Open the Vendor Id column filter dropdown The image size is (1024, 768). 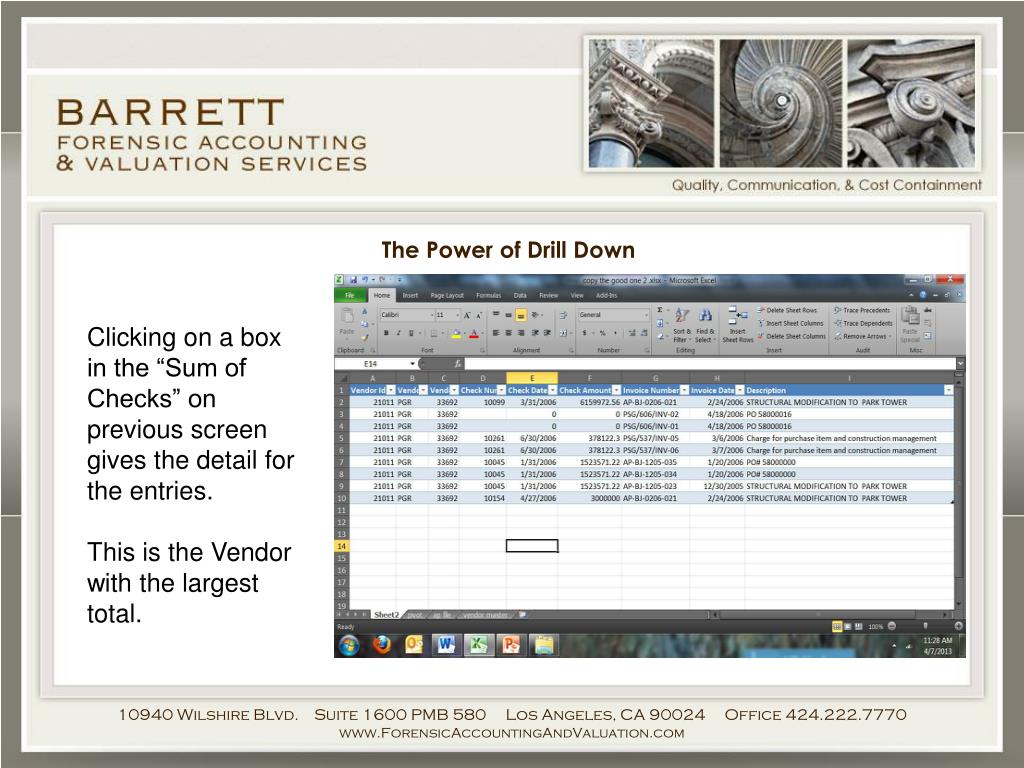[x=391, y=390]
